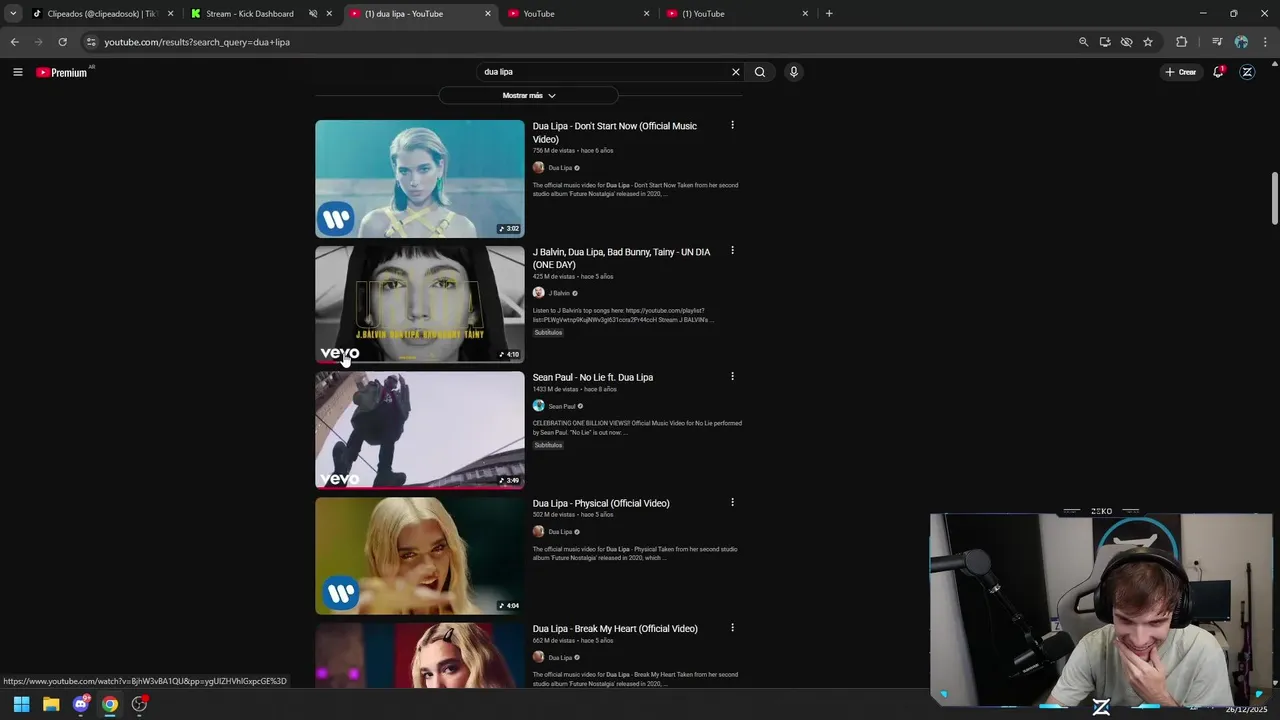
Task: Open options menu for Physical video
Action: 732,502
